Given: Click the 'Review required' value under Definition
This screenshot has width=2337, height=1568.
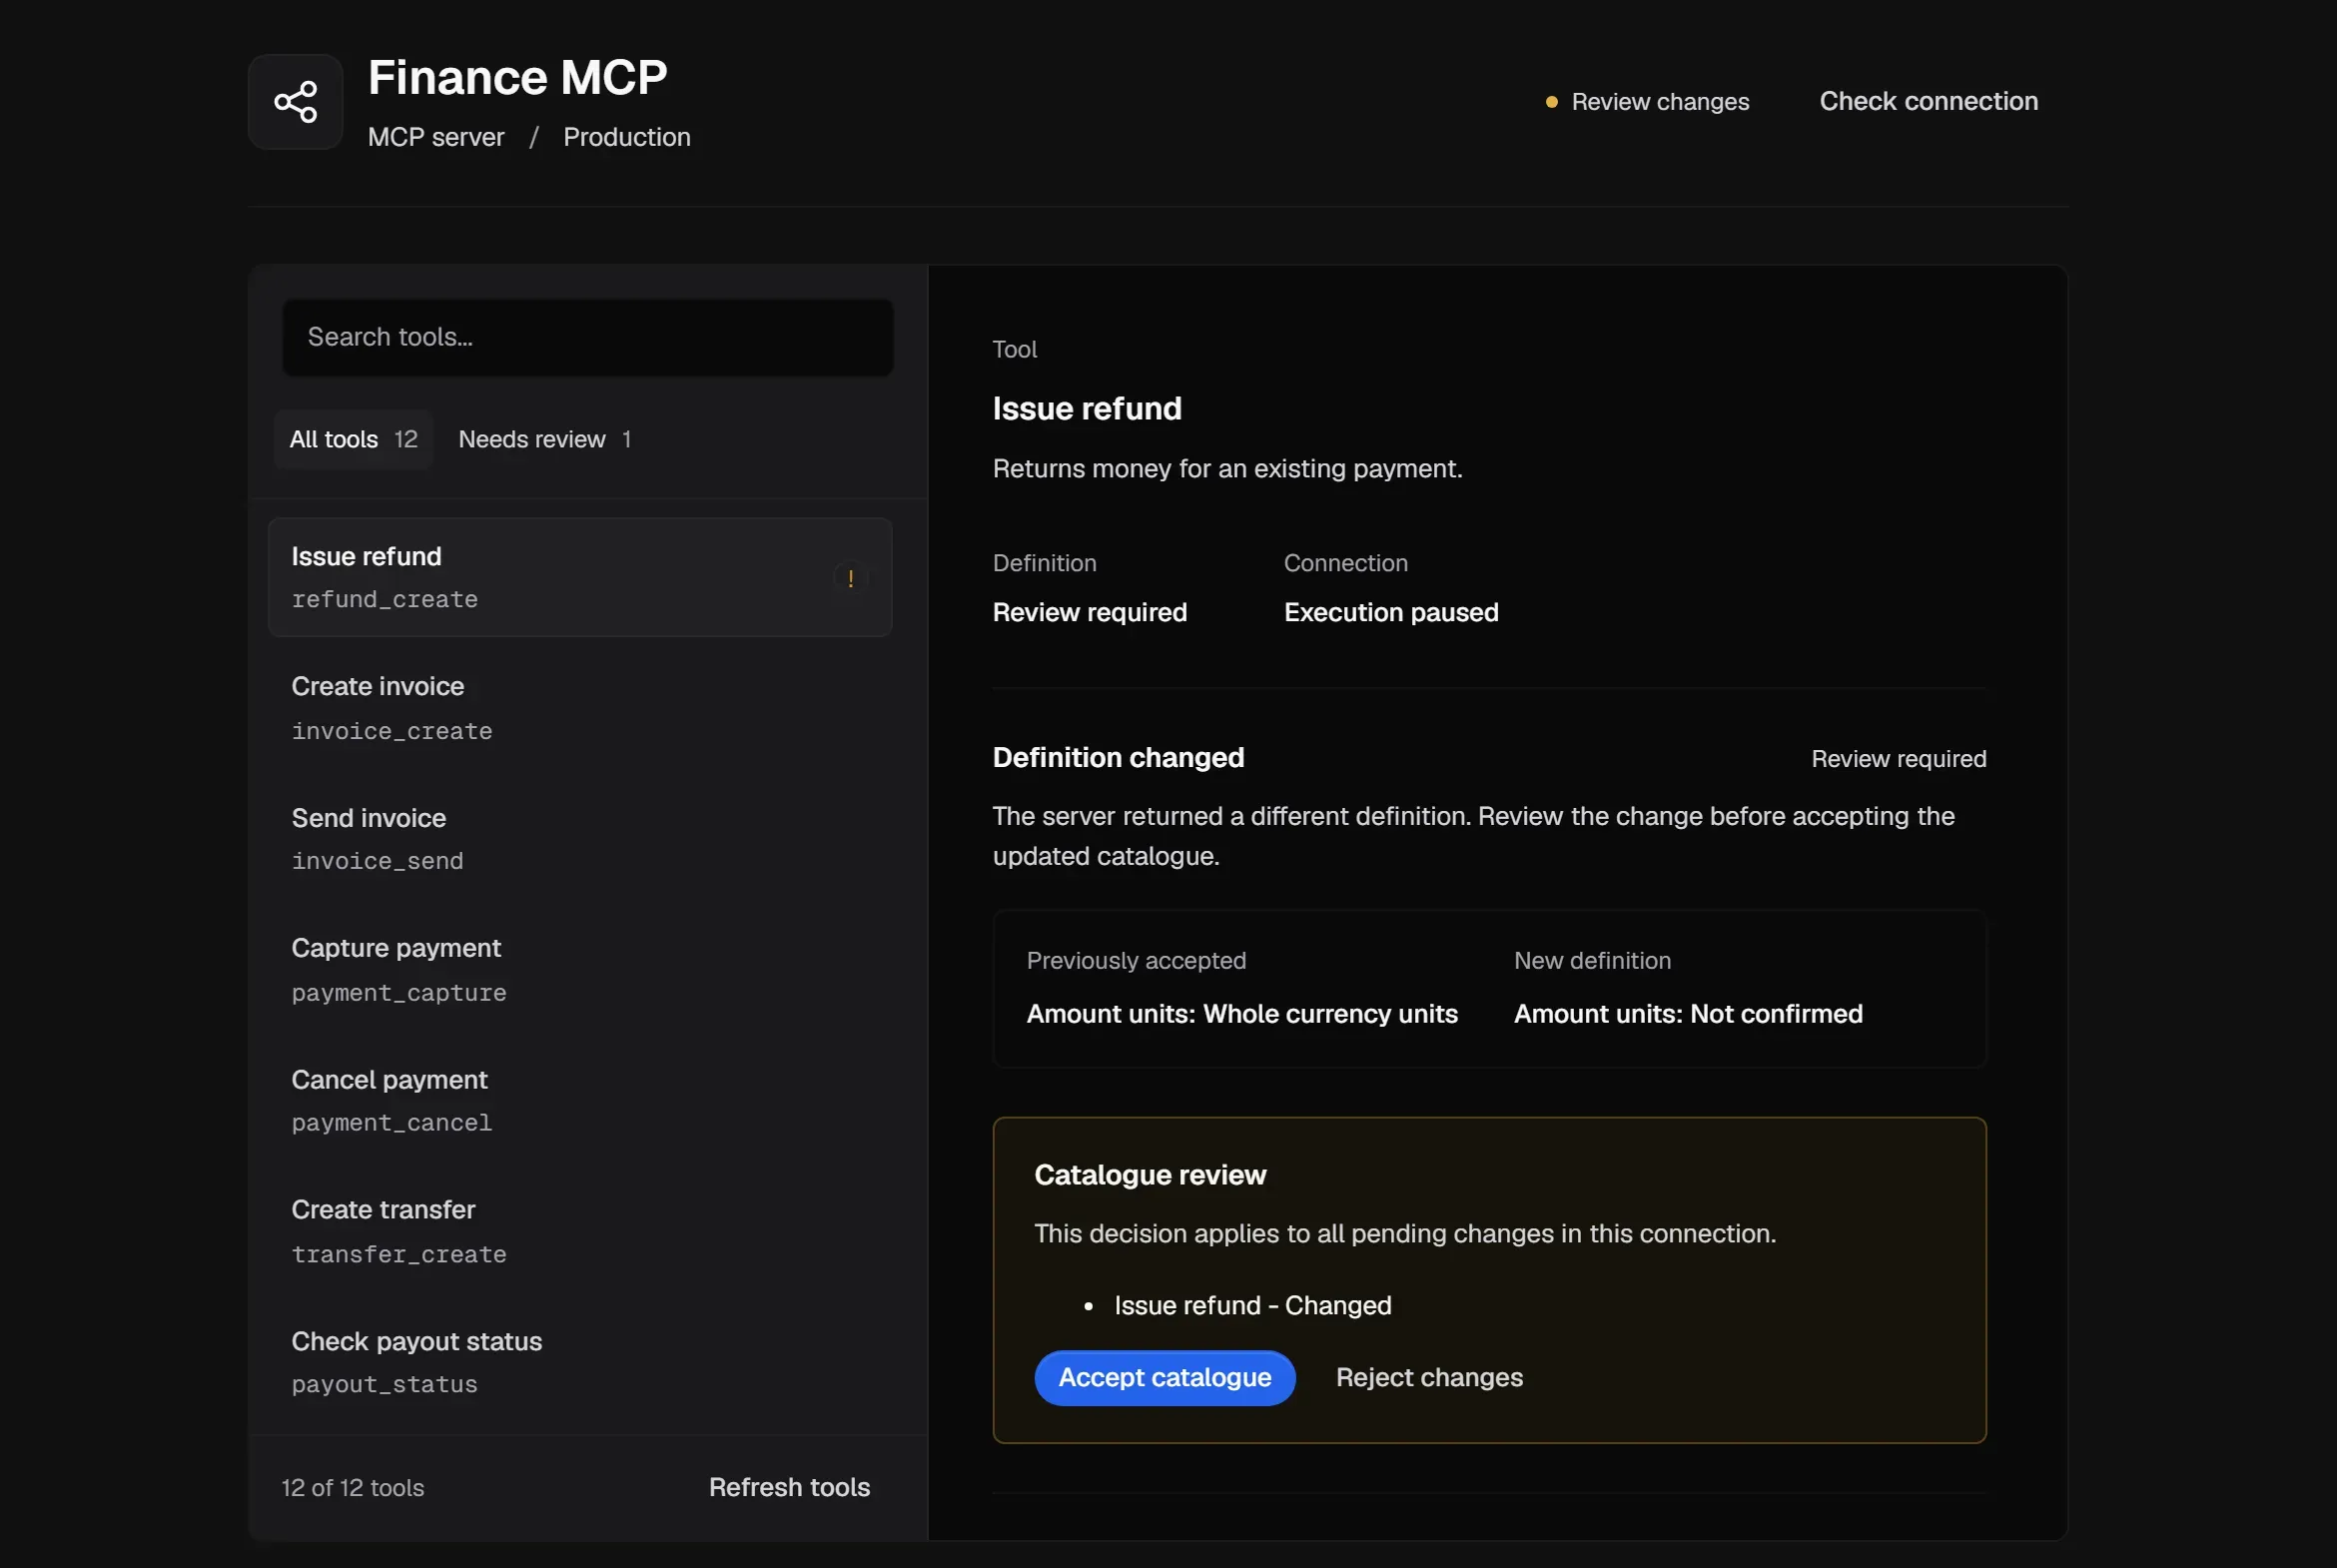Looking at the screenshot, I should click(1090, 612).
